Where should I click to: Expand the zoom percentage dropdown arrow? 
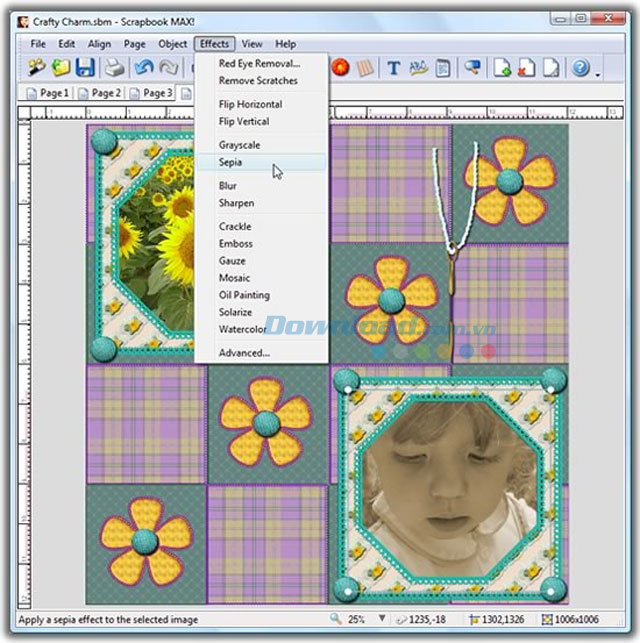pyautogui.click(x=383, y=620)
